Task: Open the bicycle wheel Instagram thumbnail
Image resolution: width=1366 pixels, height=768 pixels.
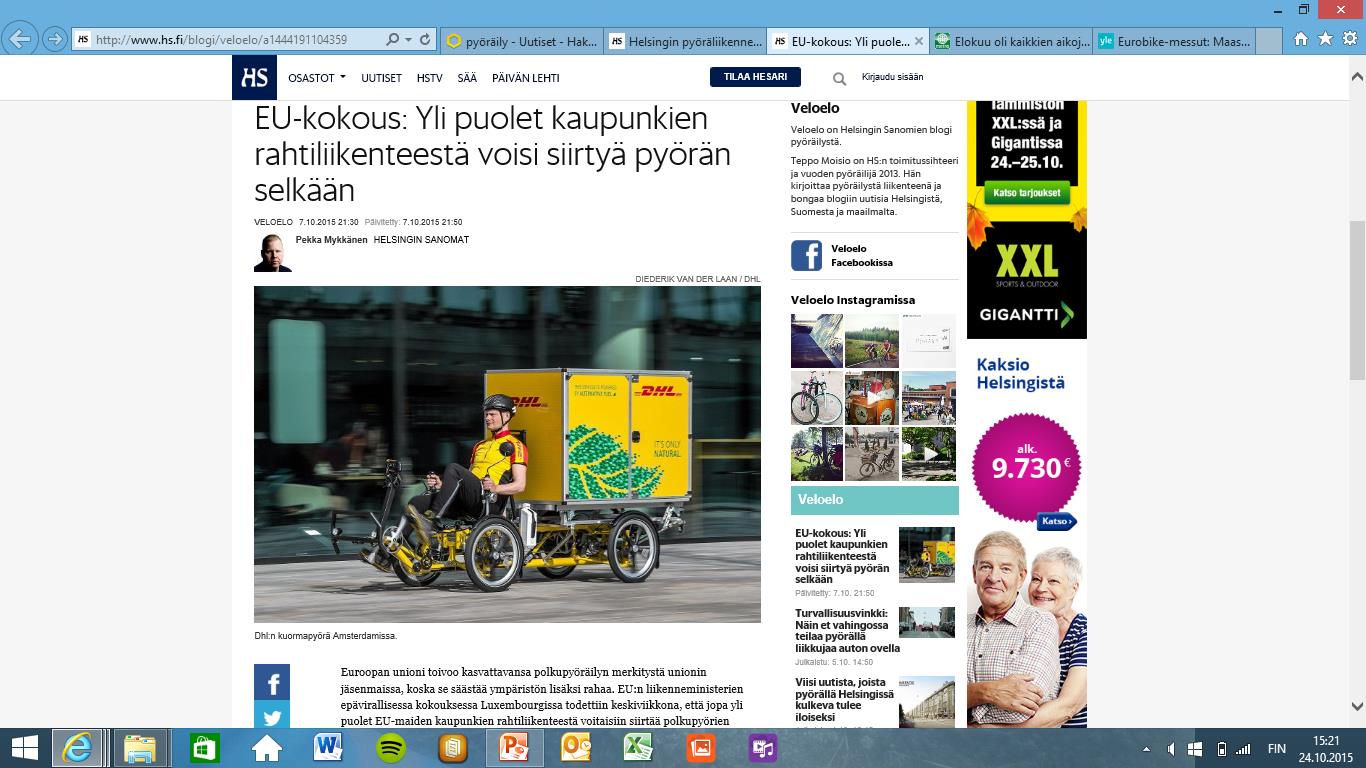Action: click(x=816, y=398)
